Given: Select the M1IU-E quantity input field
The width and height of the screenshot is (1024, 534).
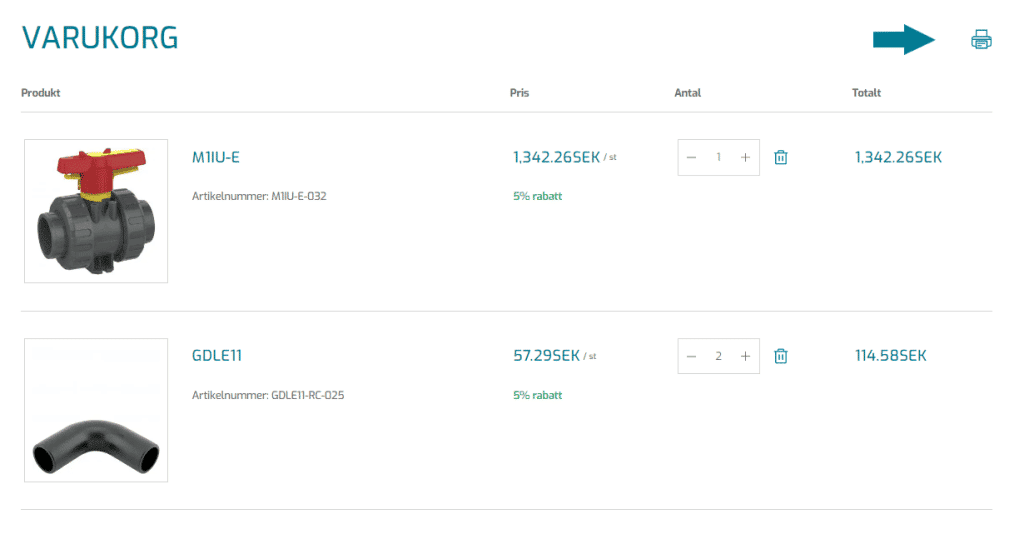Looking at the screenshot, I should pos(718,157).
